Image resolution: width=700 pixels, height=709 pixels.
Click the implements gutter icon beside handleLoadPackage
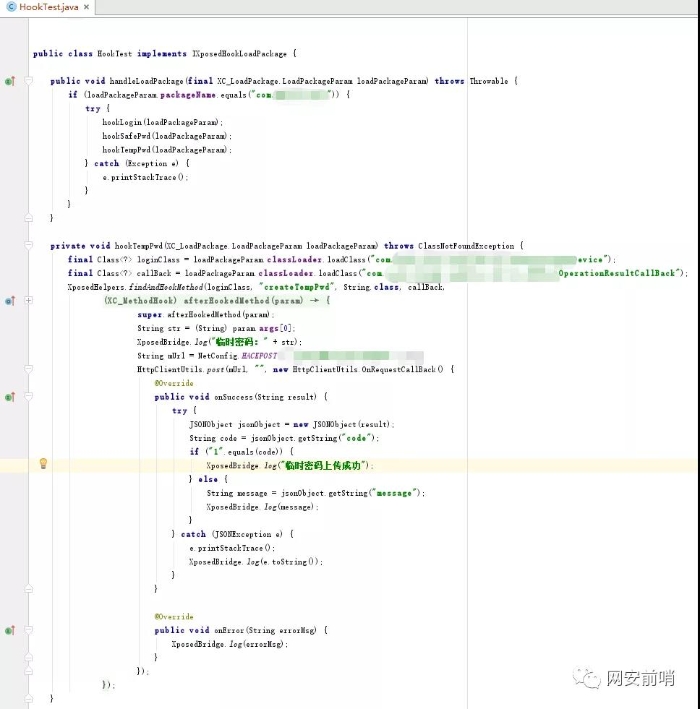9,81
